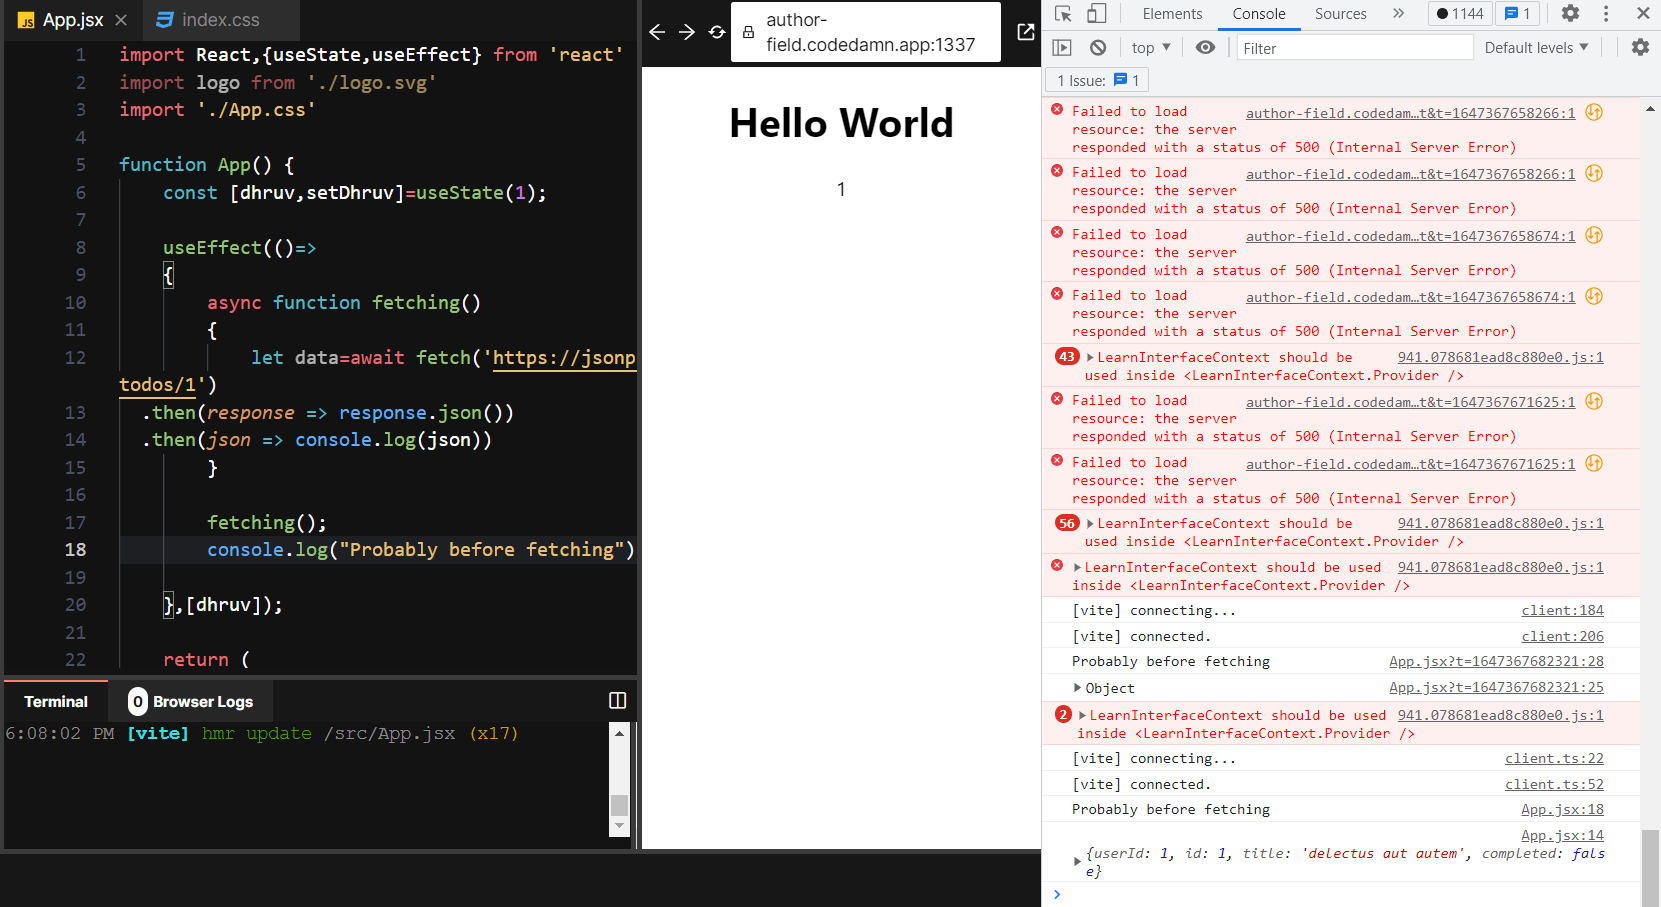Toggle the live expression eye icon
The image size is (1661, 907).
pos(1205,47)
